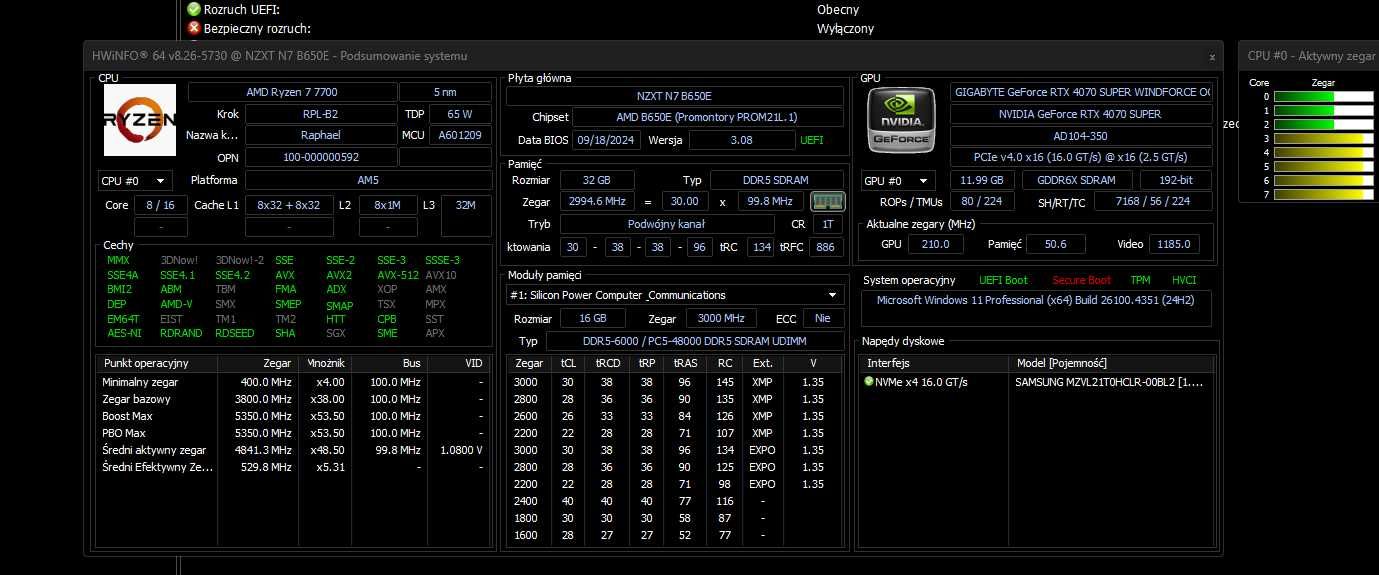Click the AMD B650E chipset field

coord(707,118)
